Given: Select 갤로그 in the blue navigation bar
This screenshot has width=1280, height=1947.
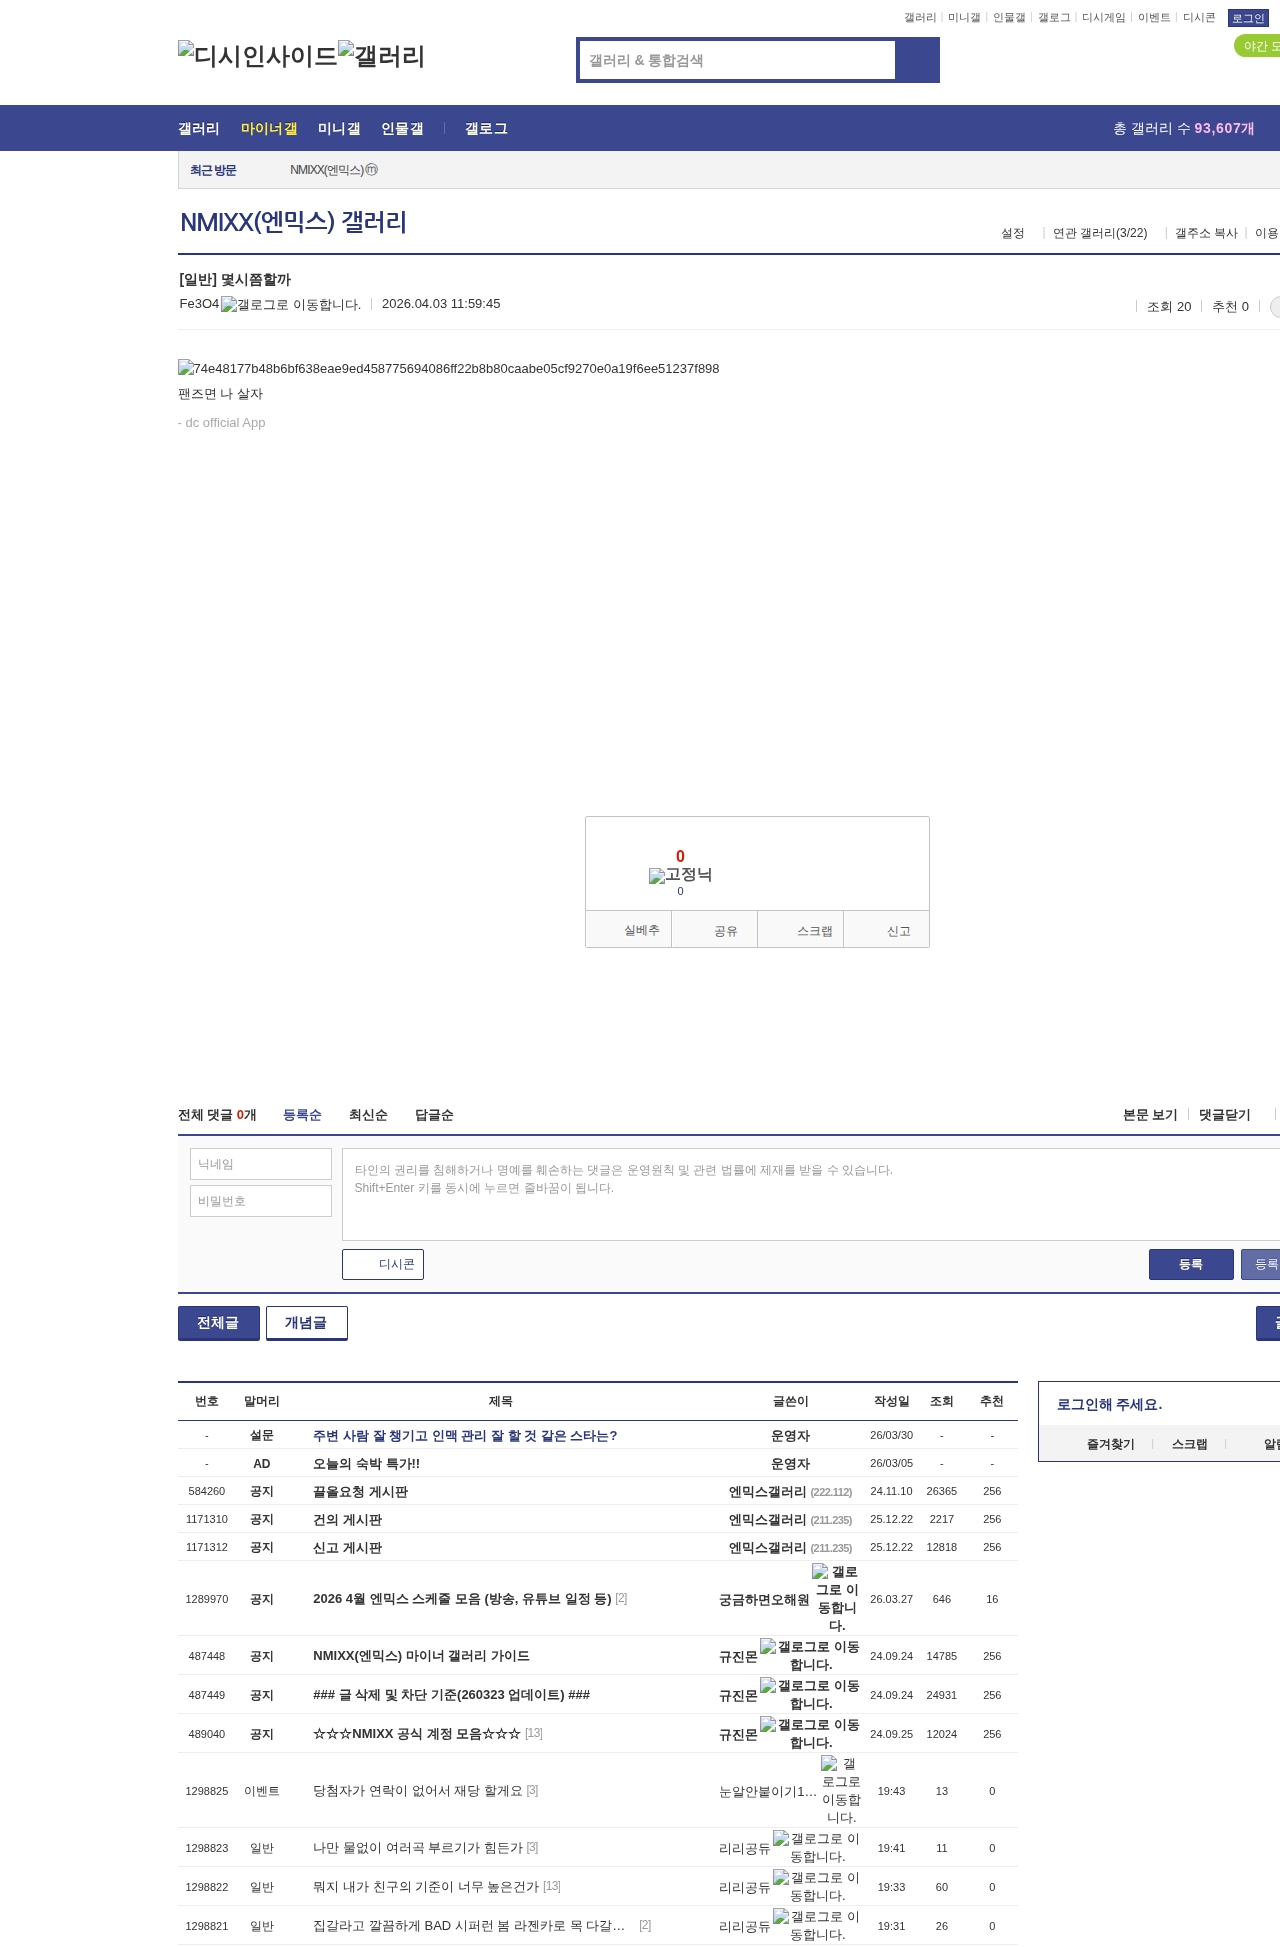Looking at the screenshot, I should (486, 128).
